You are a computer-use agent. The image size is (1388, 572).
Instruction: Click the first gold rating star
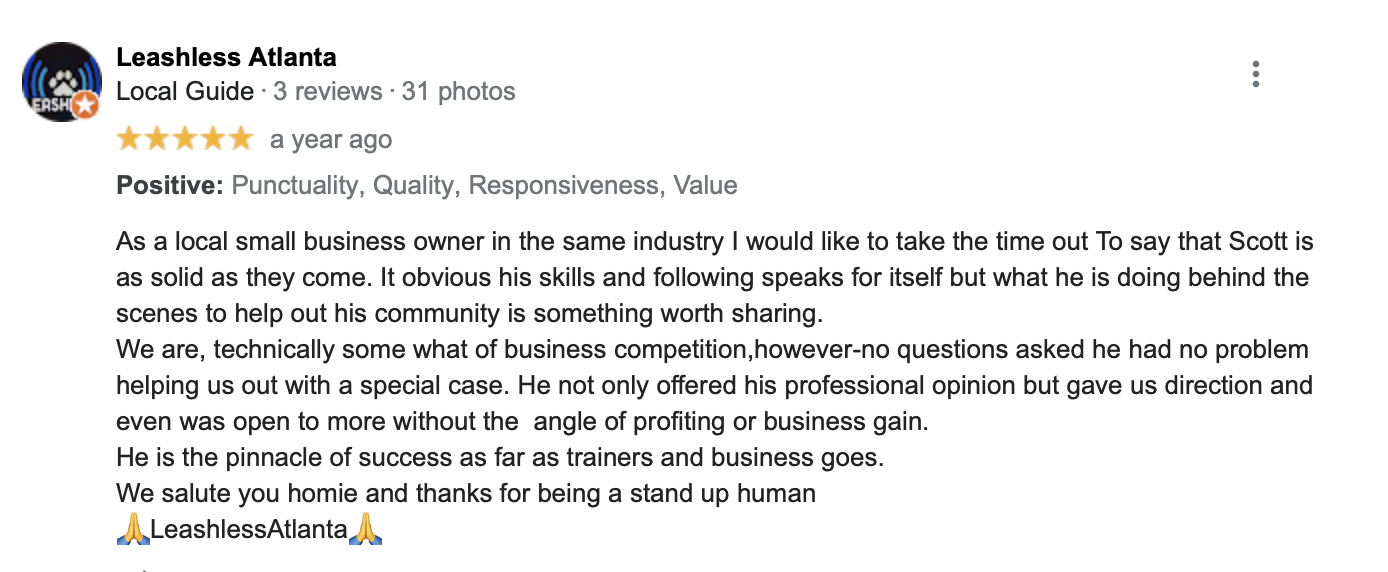pyautogui.click(x=130, y=139)
